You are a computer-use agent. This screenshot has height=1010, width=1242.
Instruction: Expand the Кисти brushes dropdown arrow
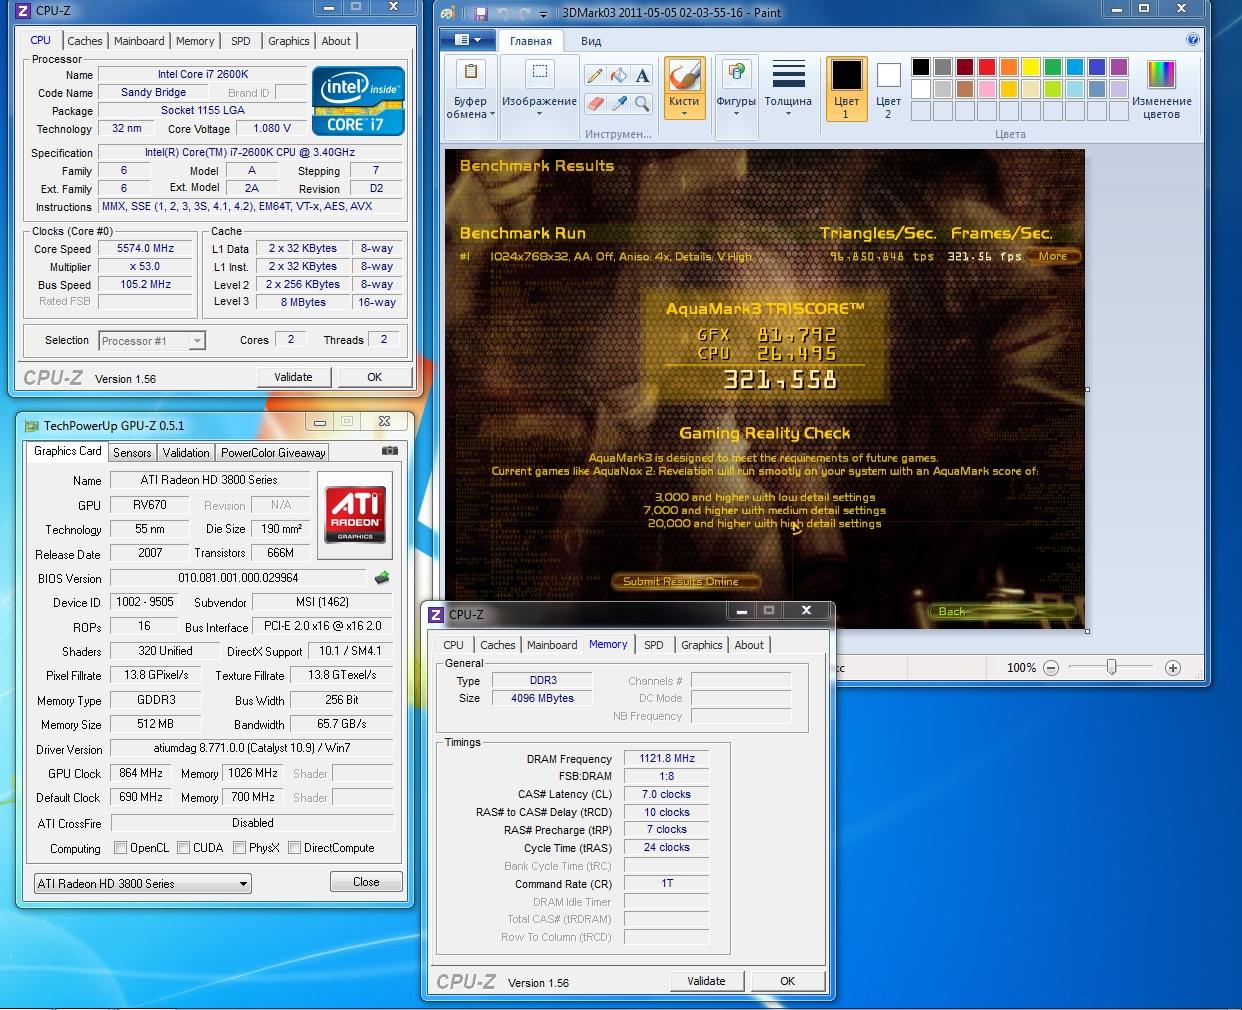coord(684,112)
